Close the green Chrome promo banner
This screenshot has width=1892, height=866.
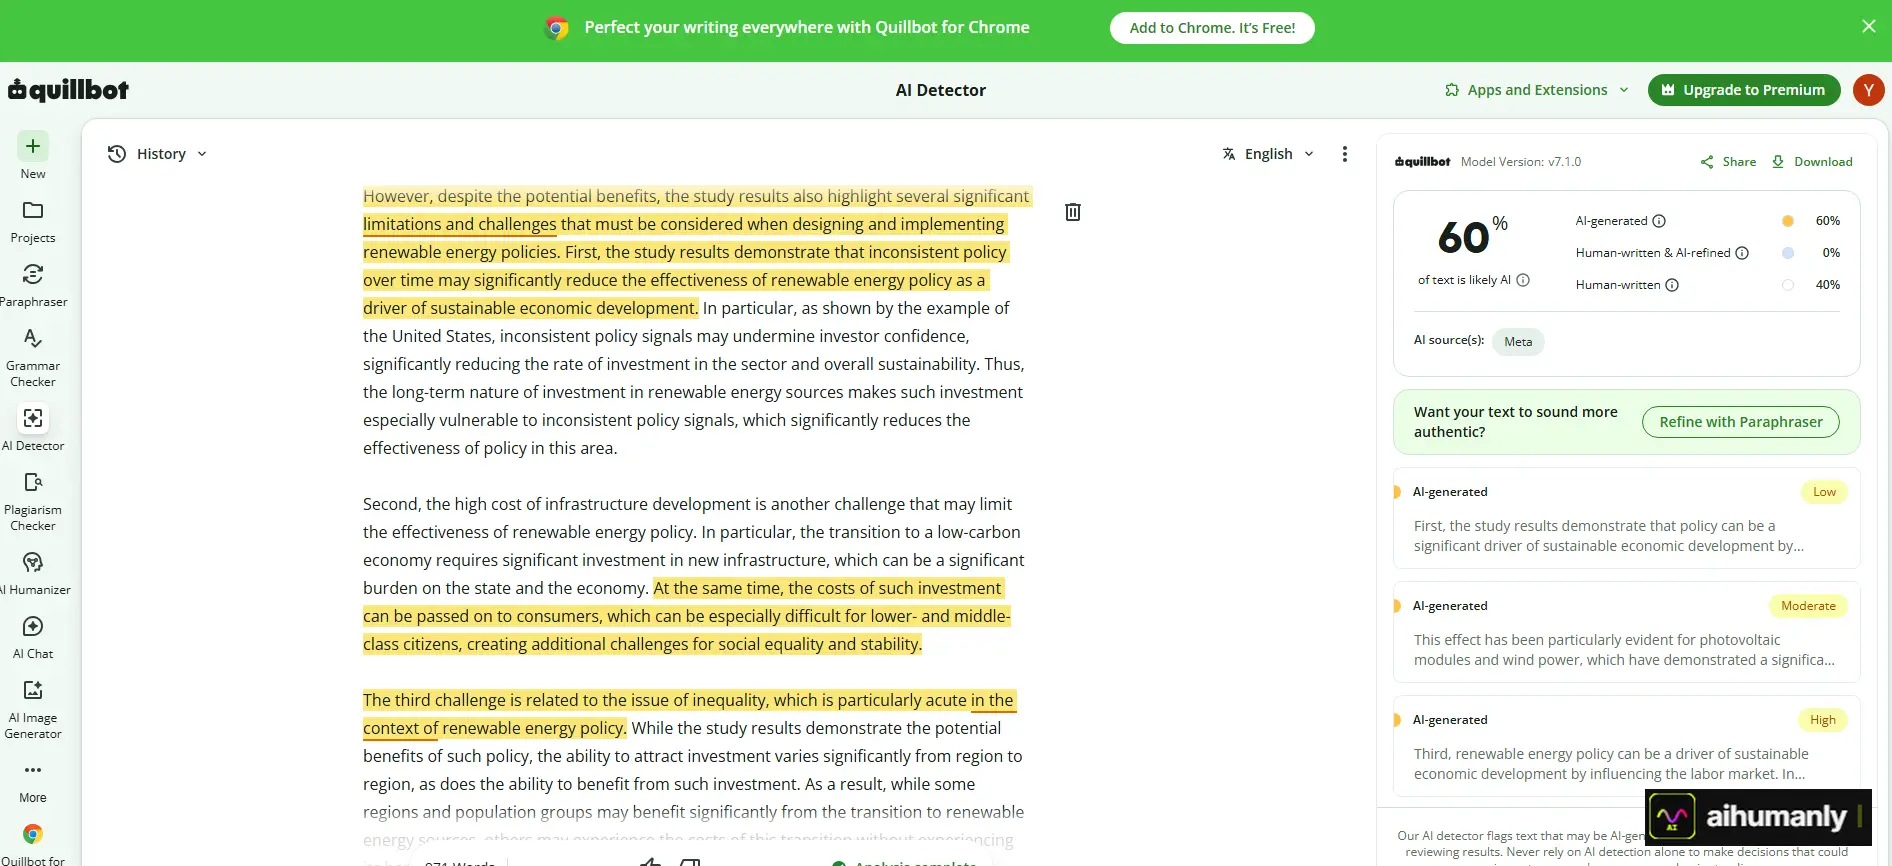click(1869, 27)
